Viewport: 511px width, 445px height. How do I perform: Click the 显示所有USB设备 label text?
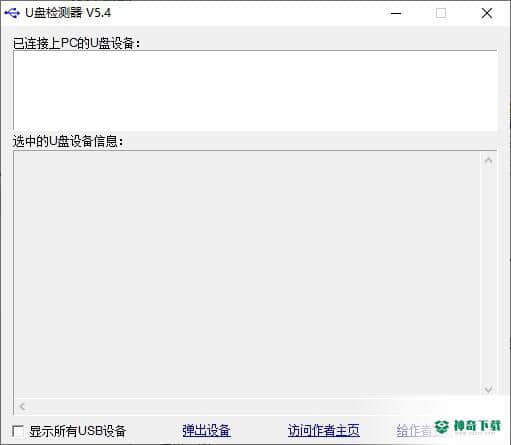tap(77, 431)
